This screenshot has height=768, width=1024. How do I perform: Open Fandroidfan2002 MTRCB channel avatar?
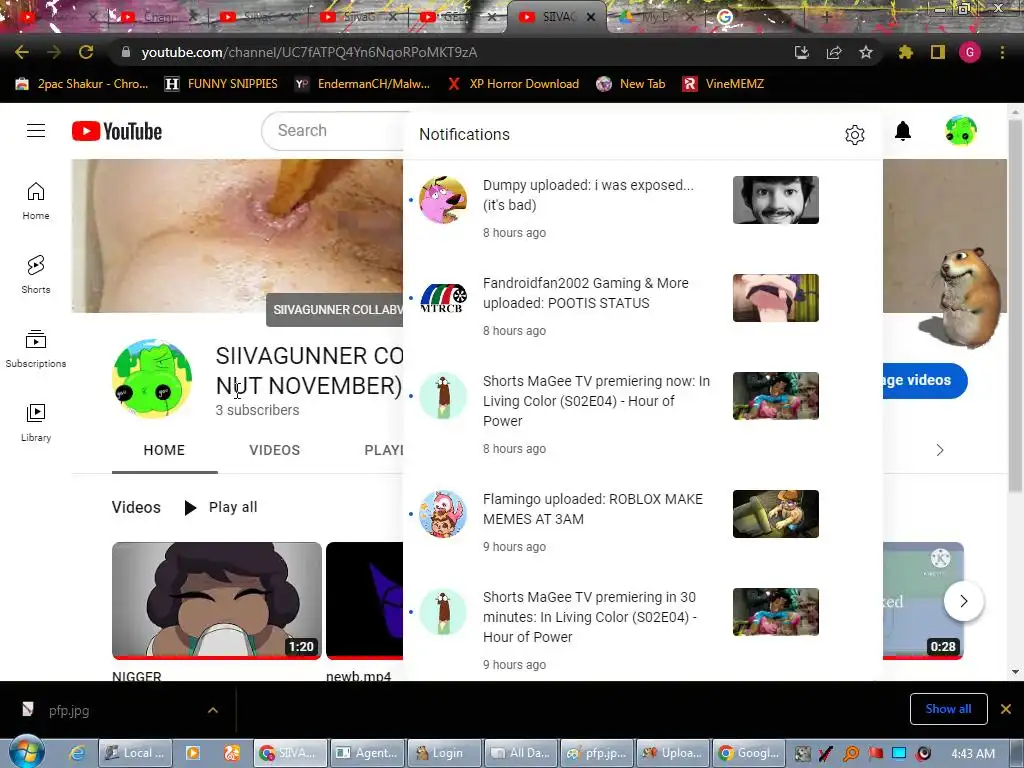pos(443,298)
